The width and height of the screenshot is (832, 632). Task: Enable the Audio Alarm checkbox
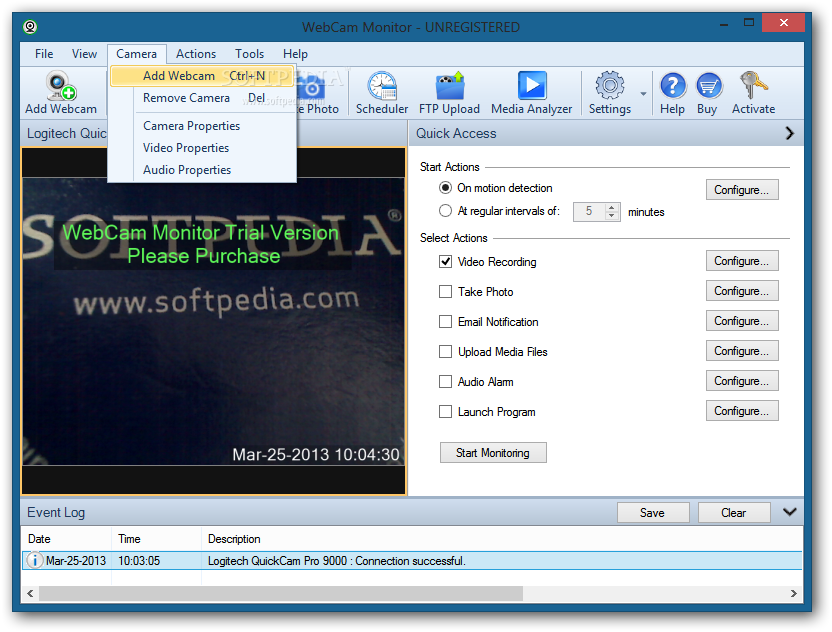(x=445, y=382)
